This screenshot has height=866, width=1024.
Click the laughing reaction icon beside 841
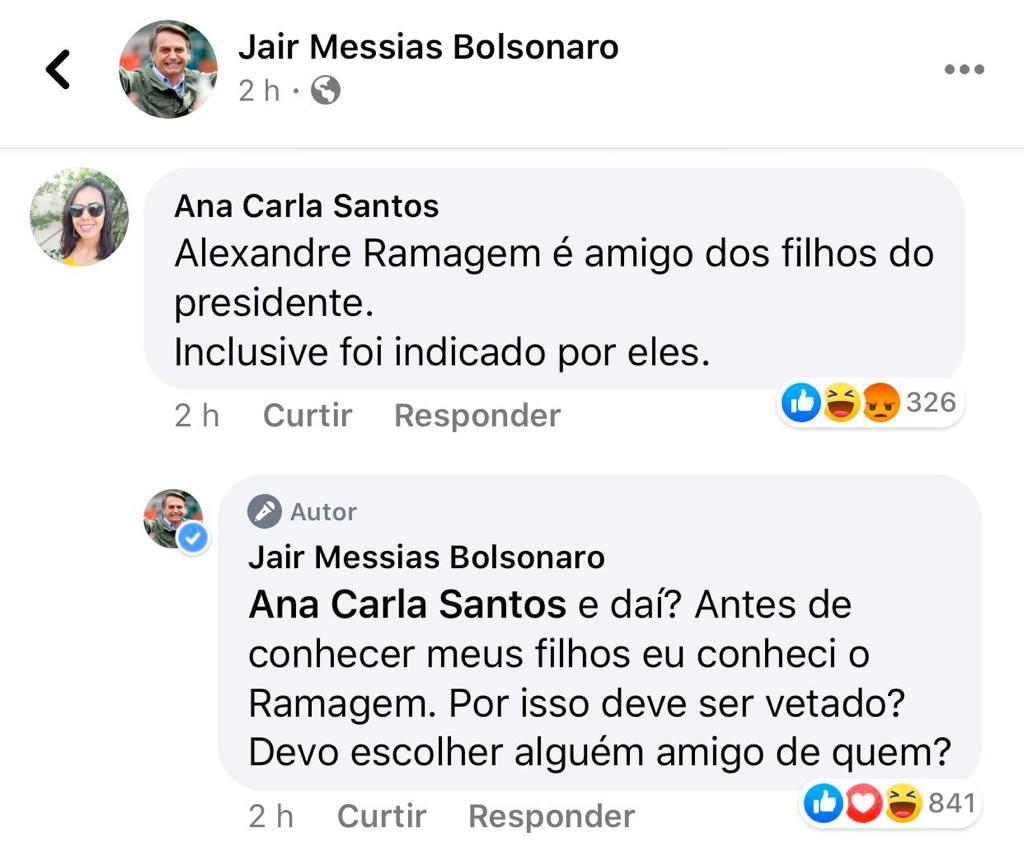(903, 803)
